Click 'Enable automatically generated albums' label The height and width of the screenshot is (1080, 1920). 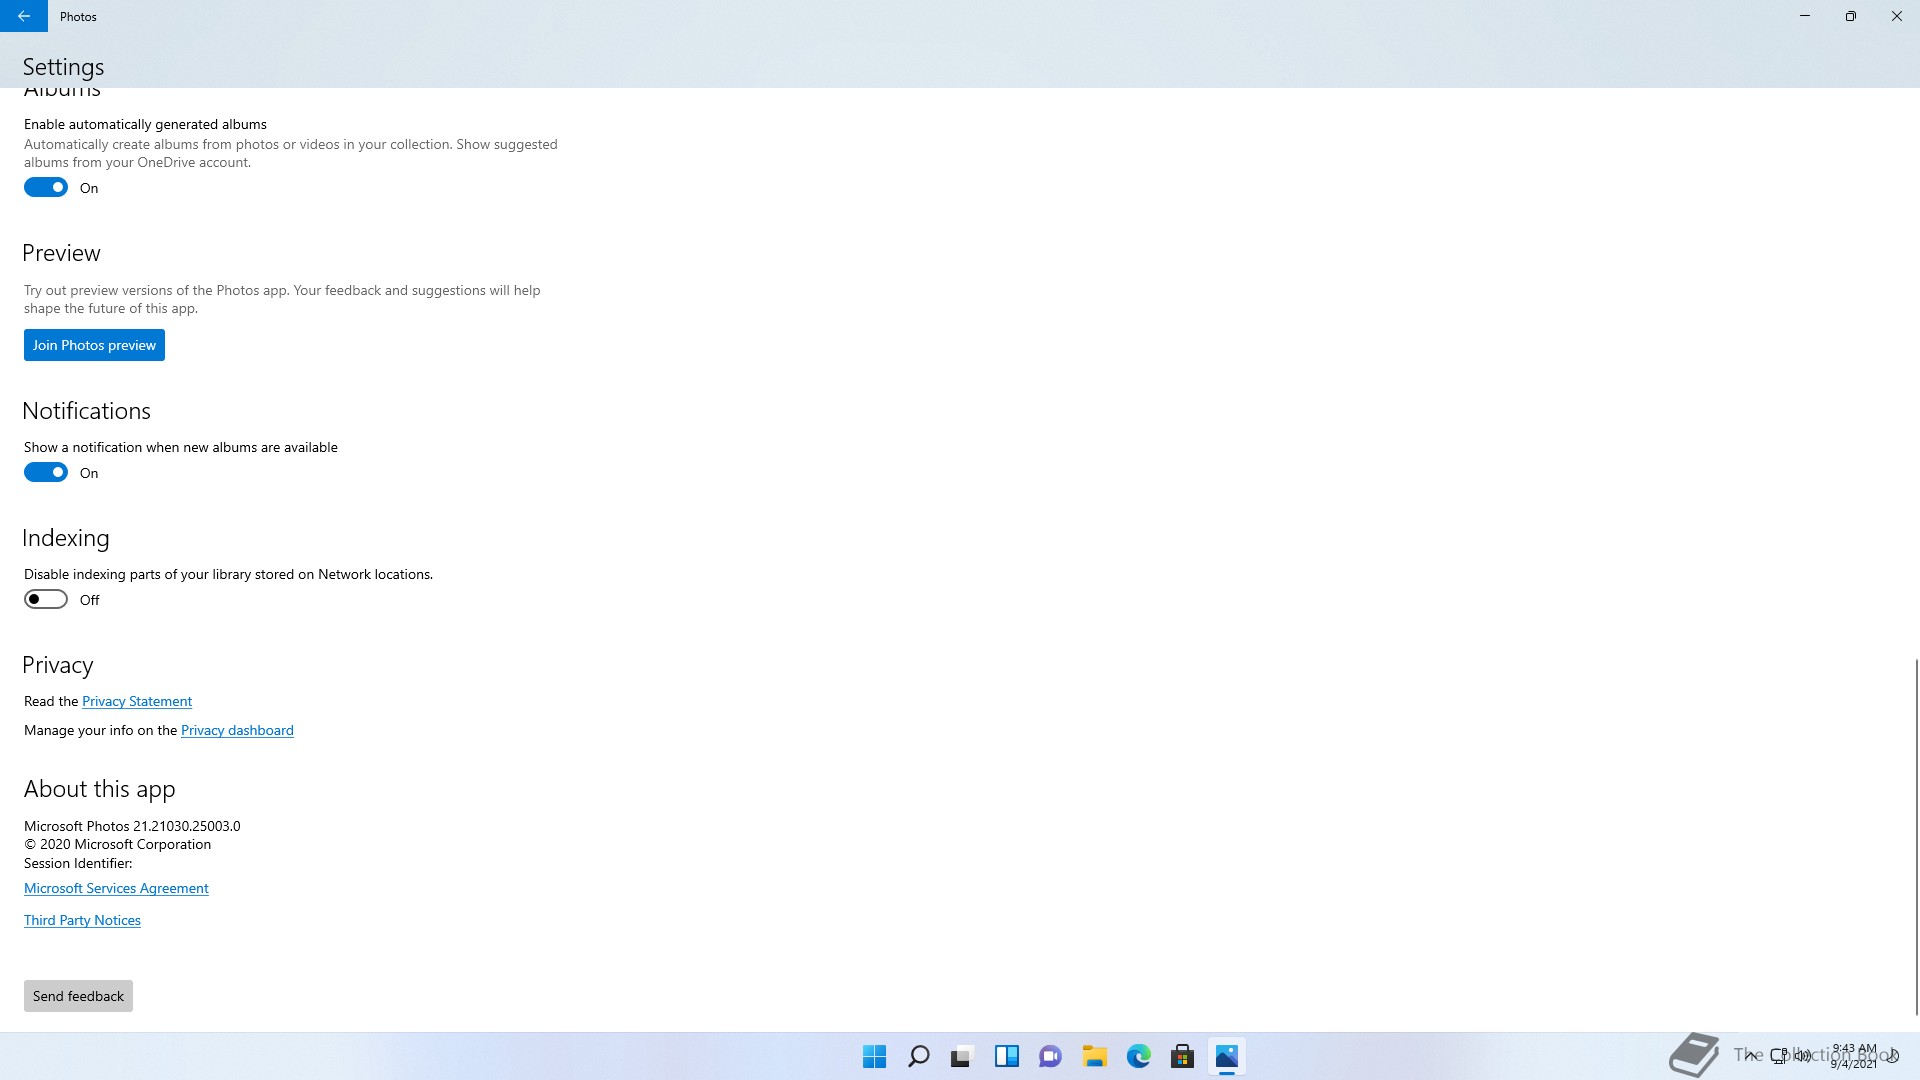point(145,124)
